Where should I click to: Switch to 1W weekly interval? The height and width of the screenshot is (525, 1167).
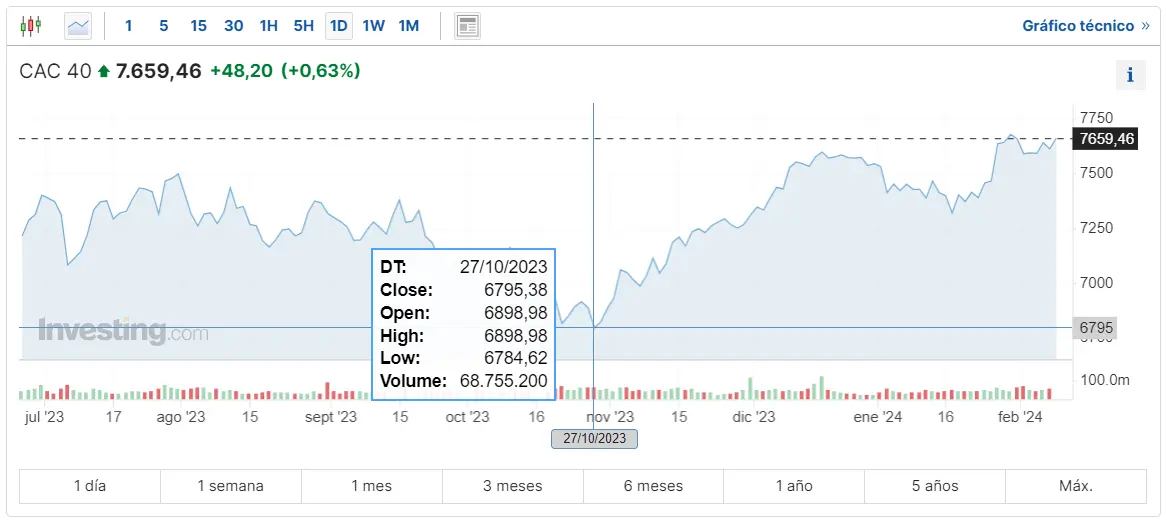click(373, 26)
